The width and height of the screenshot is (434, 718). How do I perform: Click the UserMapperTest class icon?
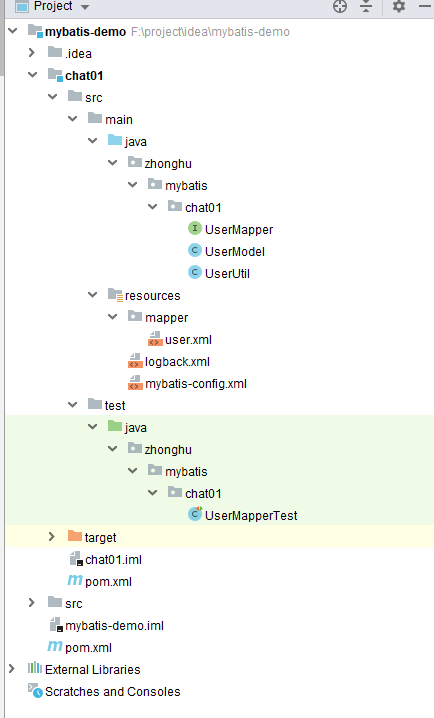[195, 514]
